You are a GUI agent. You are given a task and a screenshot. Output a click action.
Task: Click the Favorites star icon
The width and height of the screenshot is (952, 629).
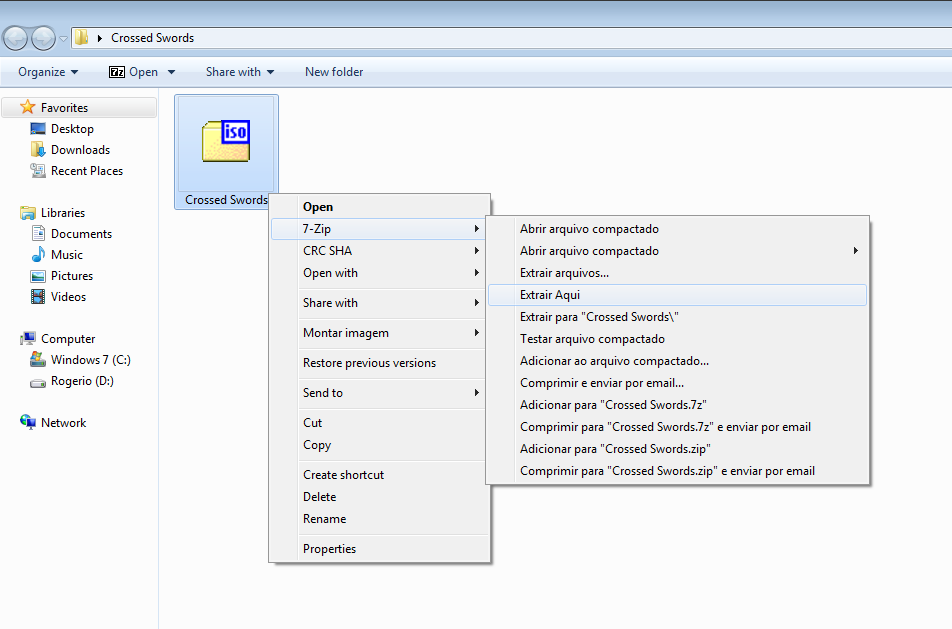[28, 107]
